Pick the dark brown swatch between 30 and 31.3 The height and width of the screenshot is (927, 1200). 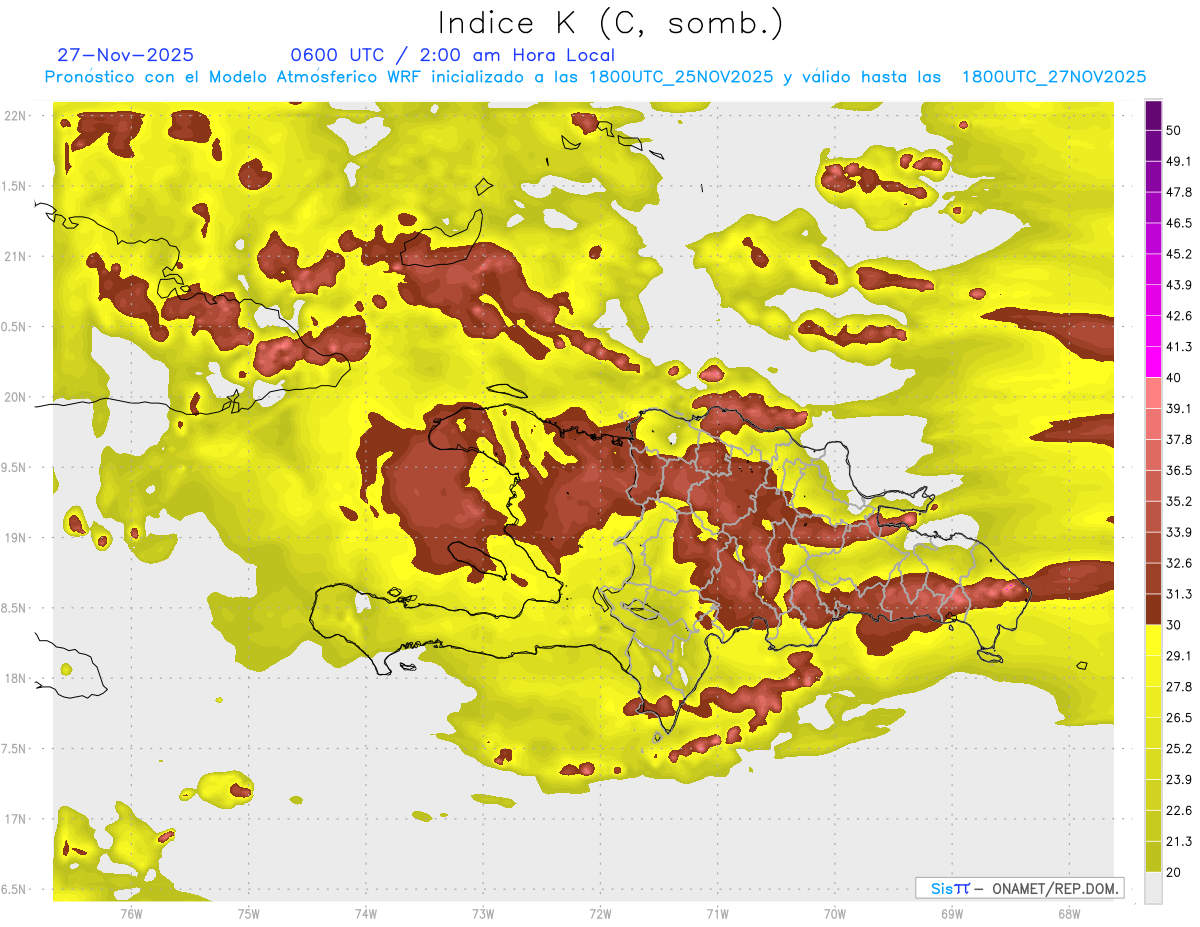1153,609
